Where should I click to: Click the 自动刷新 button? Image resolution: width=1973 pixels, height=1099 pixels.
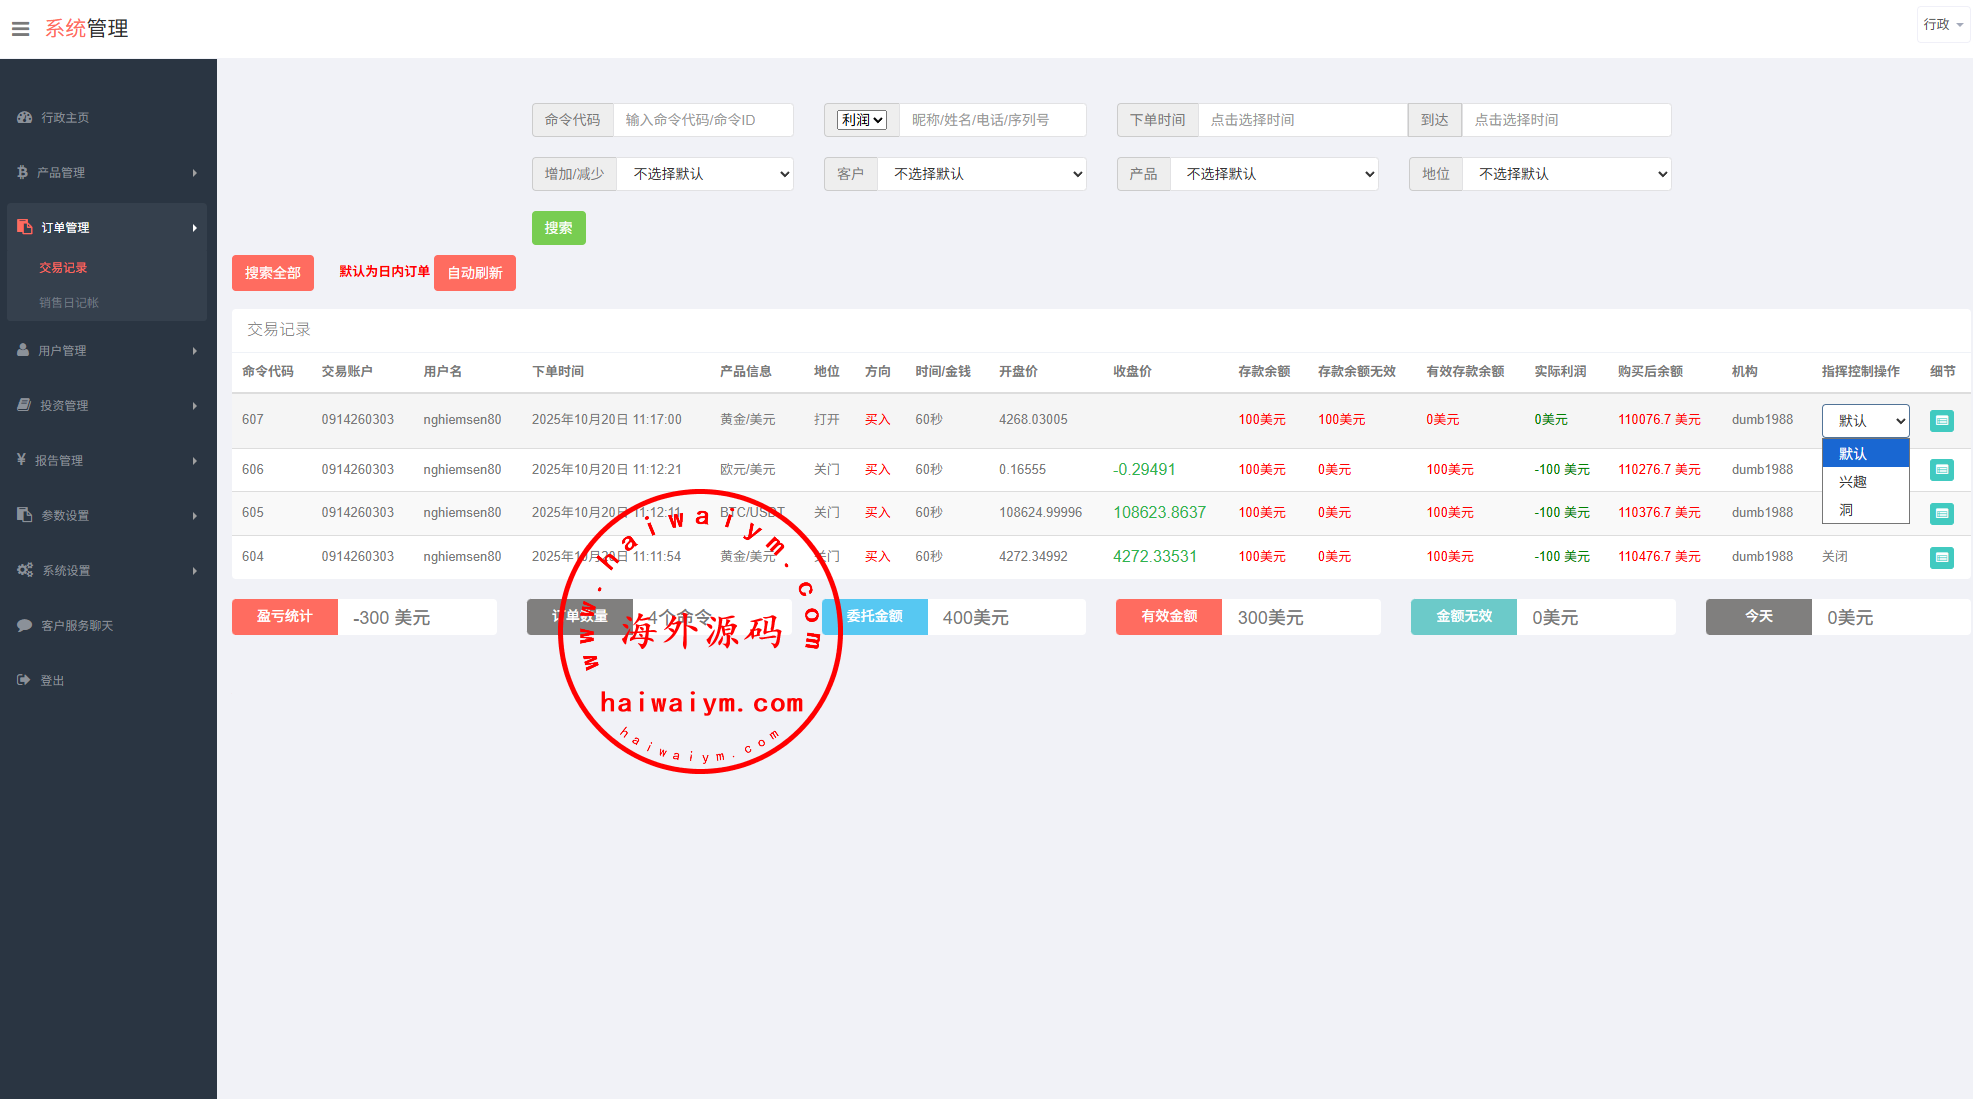click(x=474, y=273)
